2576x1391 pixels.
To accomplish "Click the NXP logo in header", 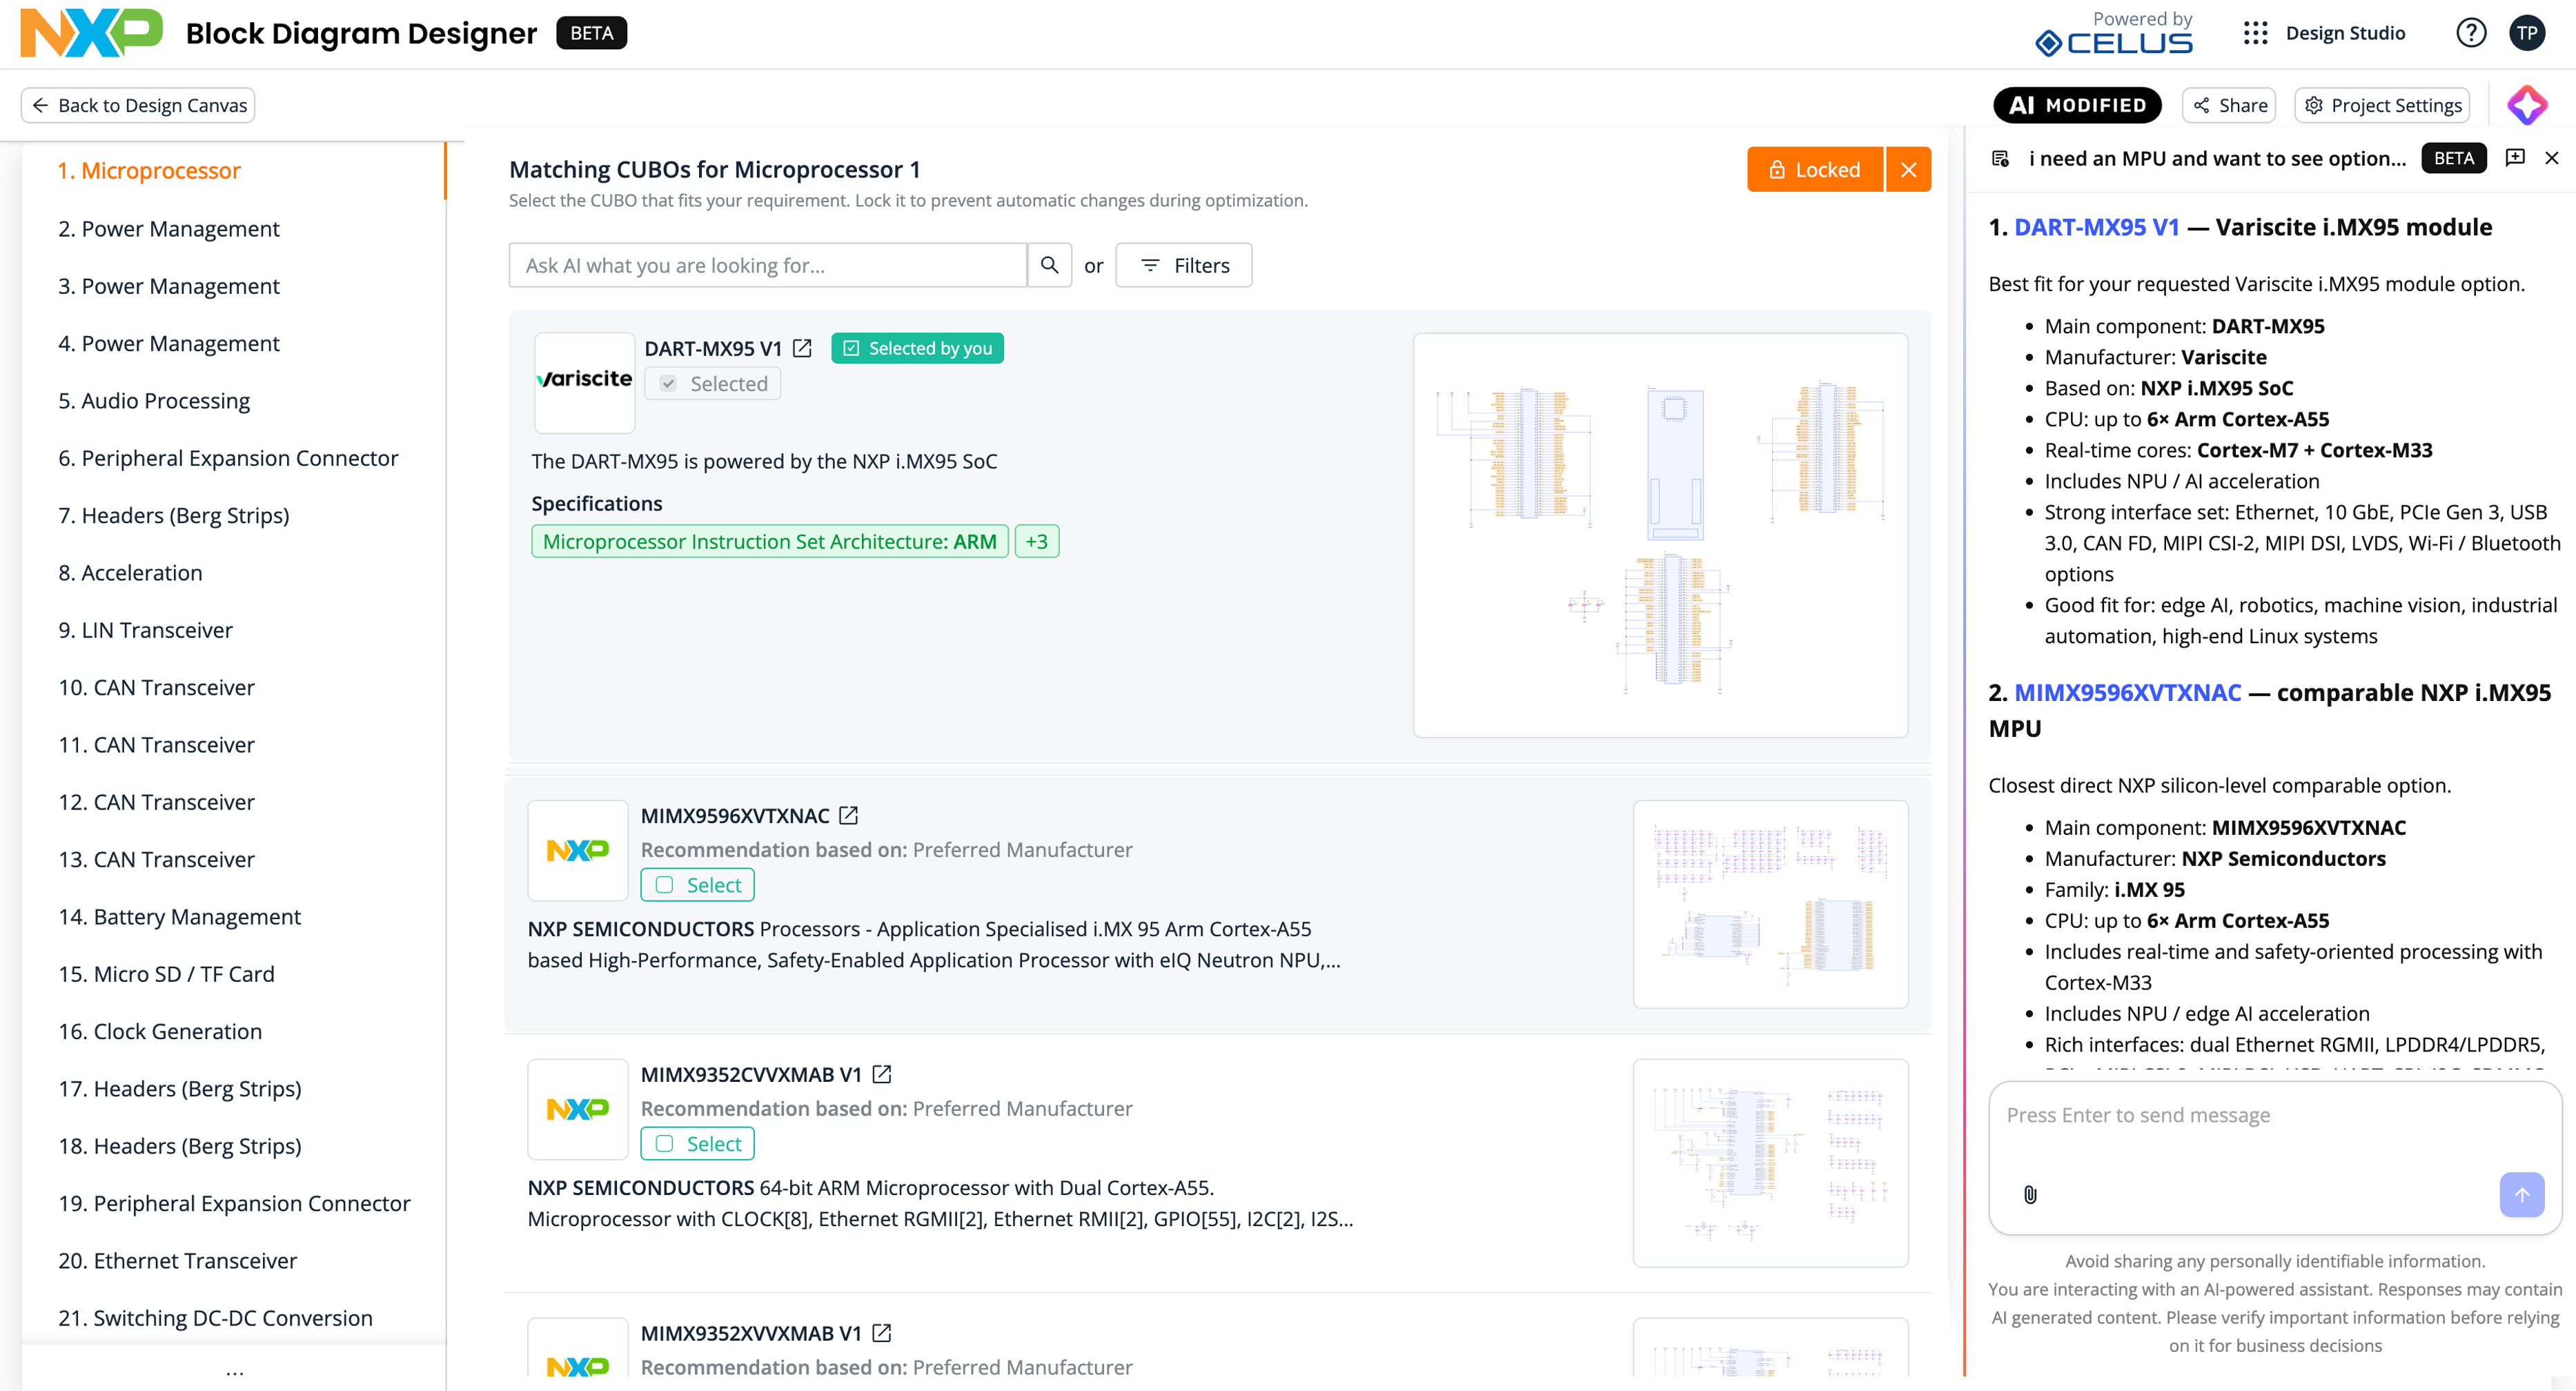I will pyautogui.click(x=92, y=32).
